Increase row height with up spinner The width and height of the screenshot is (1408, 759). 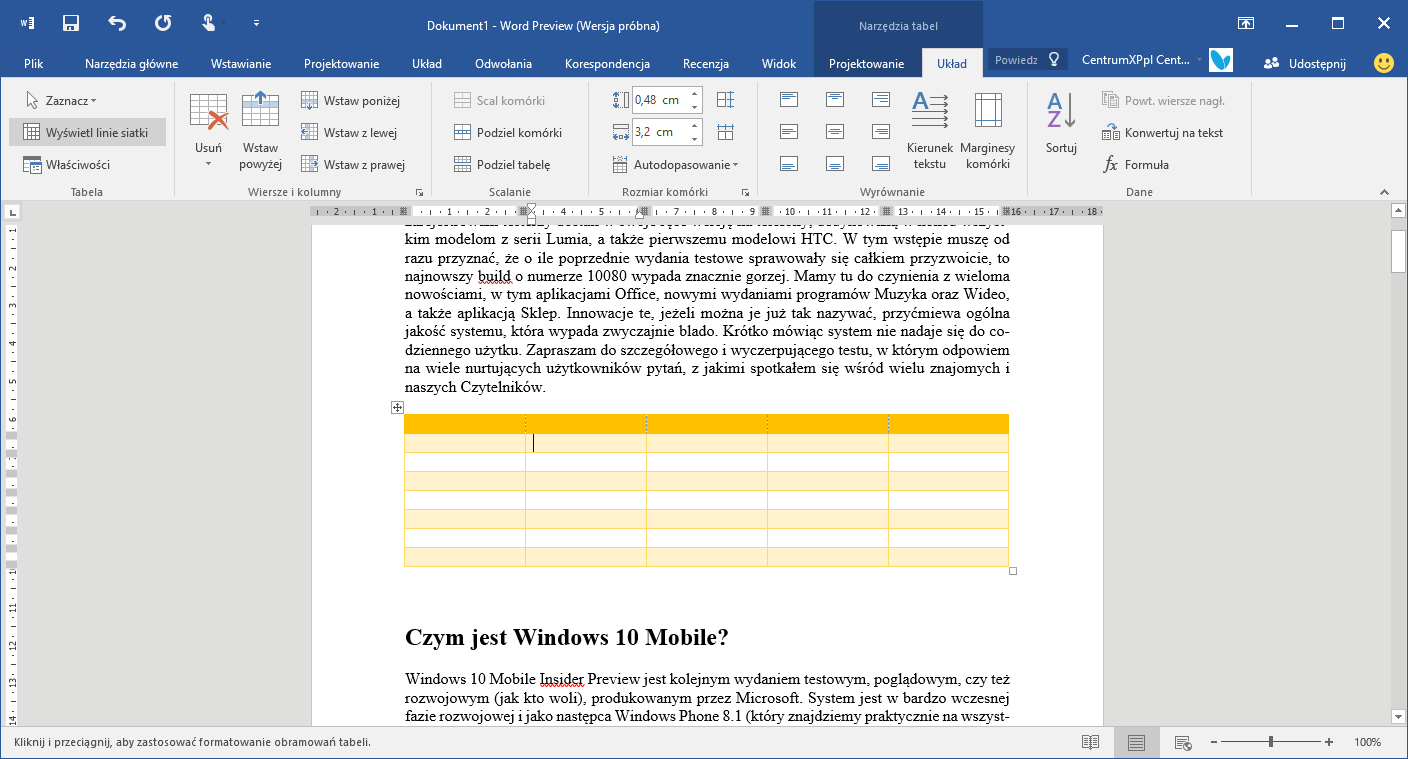(x=695, y=94)
